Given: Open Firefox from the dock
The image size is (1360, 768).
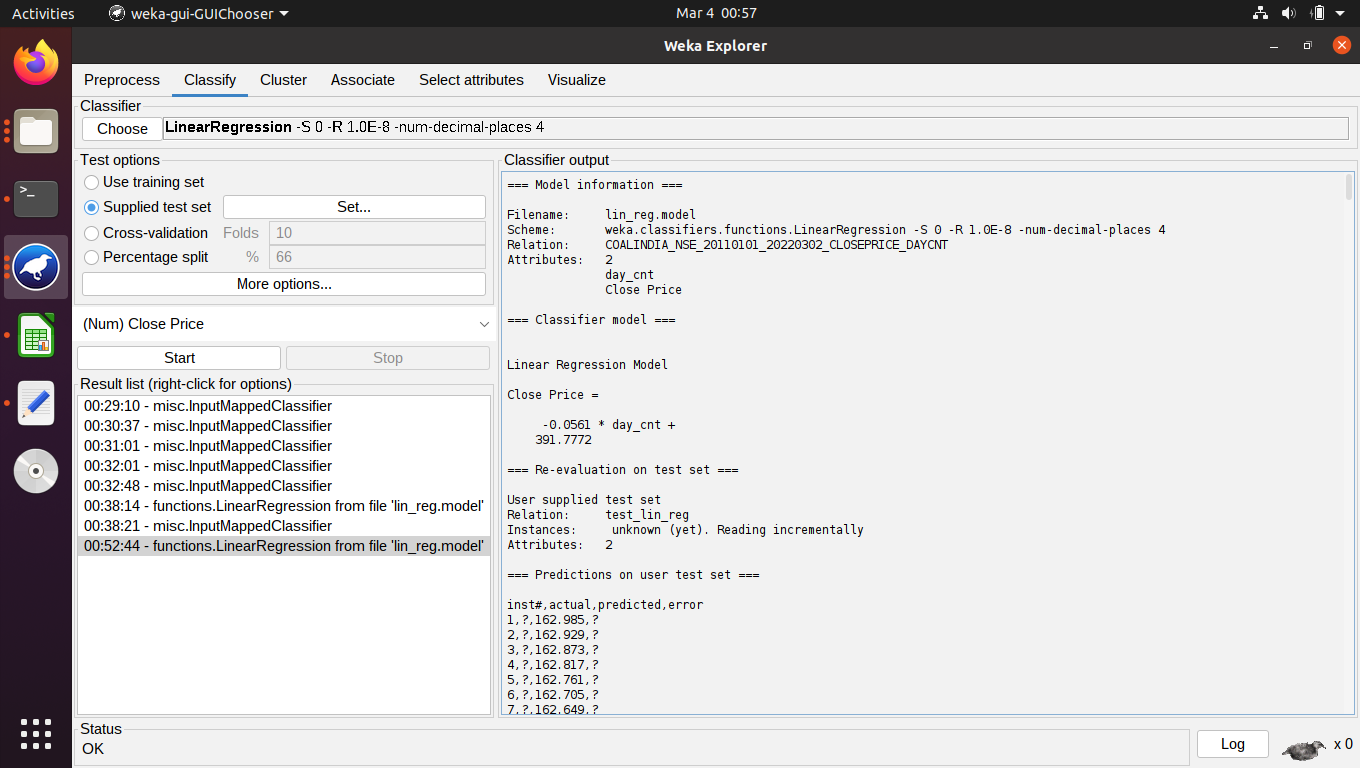Looking at the screenshot, I should pos(36,63).
